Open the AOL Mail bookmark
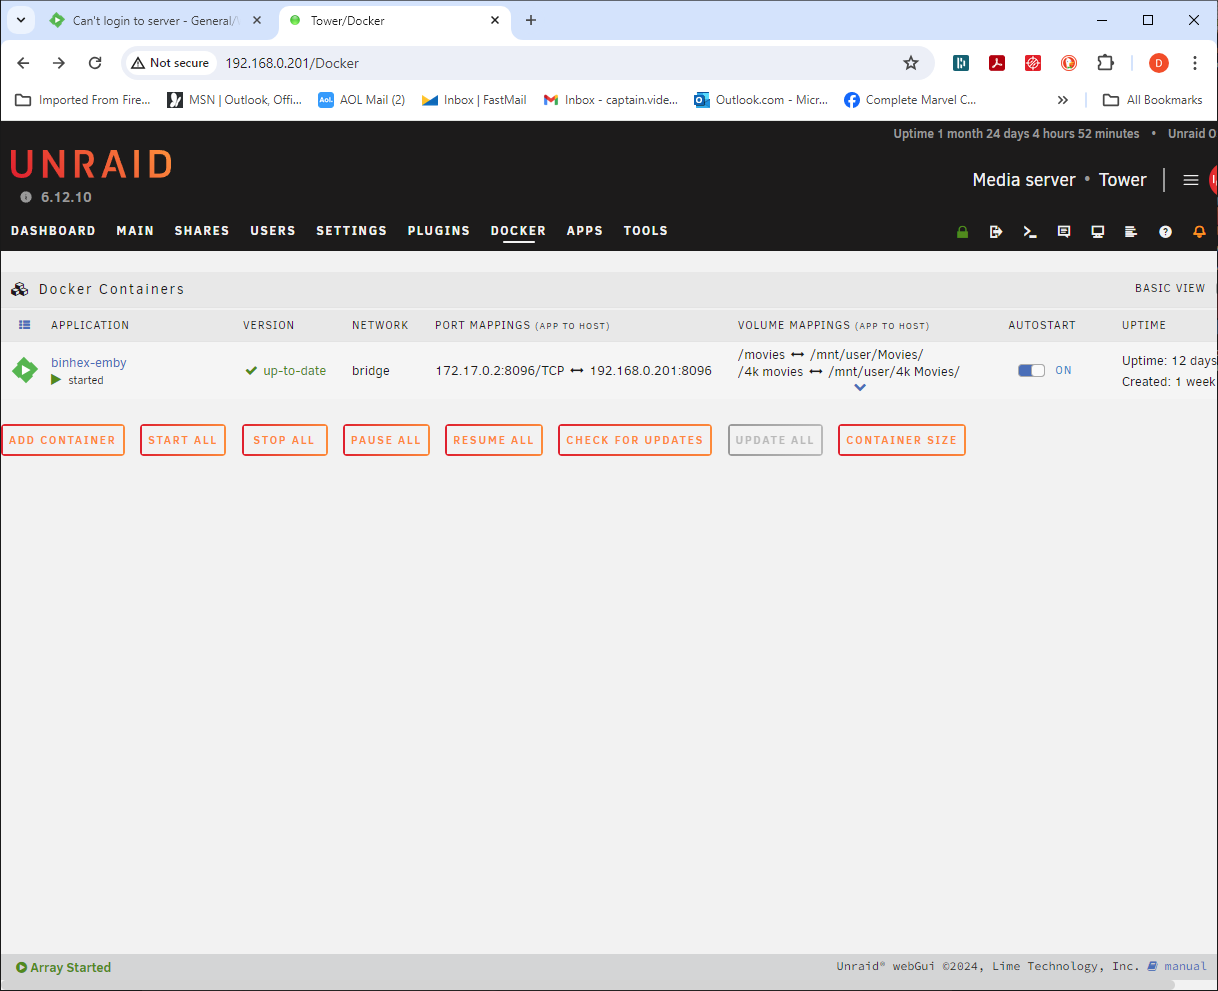 [361, 100]
